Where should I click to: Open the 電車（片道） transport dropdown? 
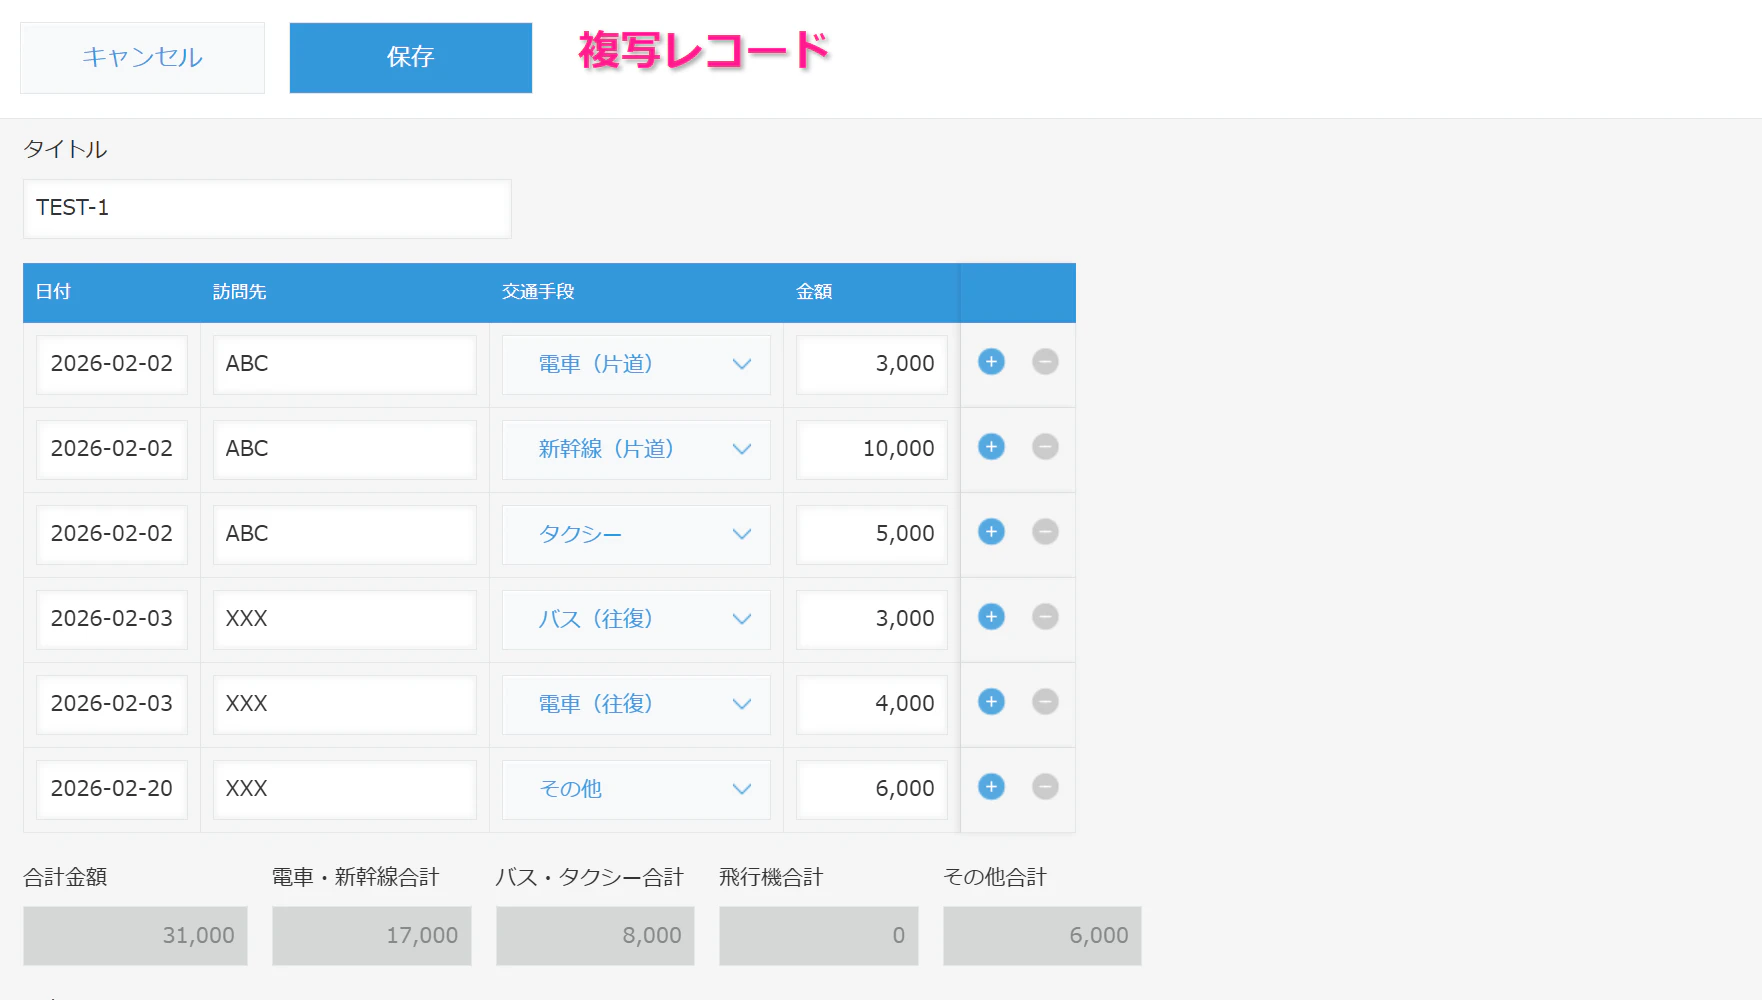[636, 364]
